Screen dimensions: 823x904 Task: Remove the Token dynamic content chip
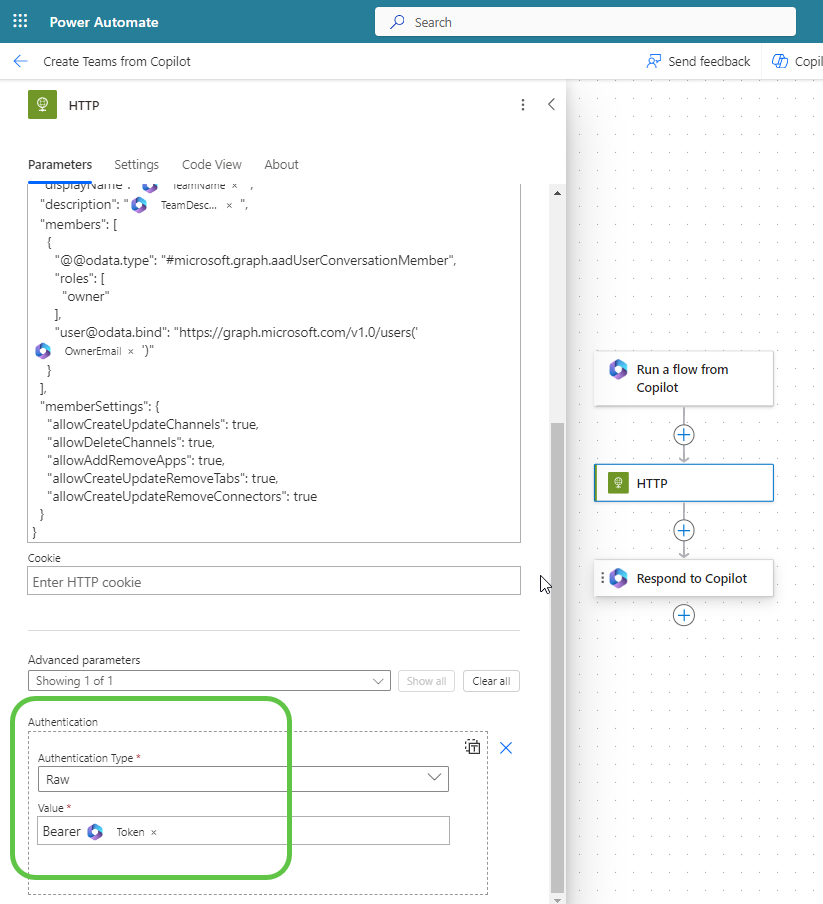click(154, 832)
